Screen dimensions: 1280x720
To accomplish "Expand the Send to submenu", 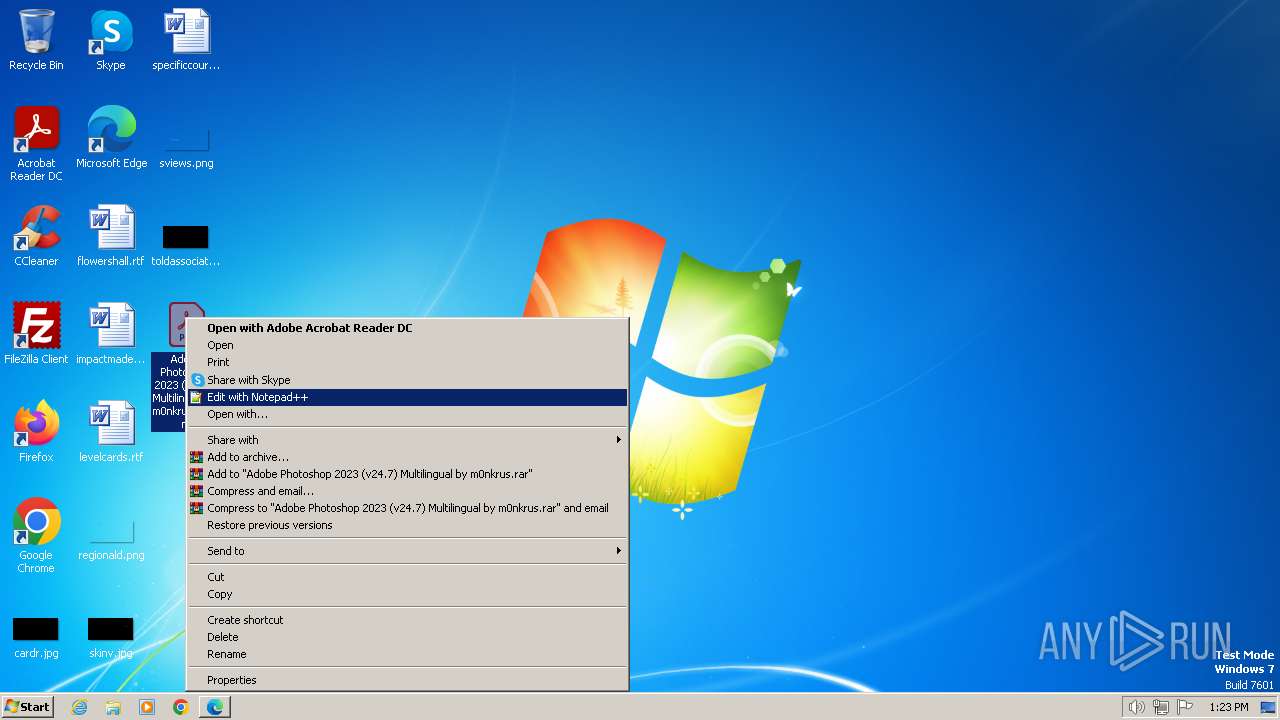I will point(408,551).
